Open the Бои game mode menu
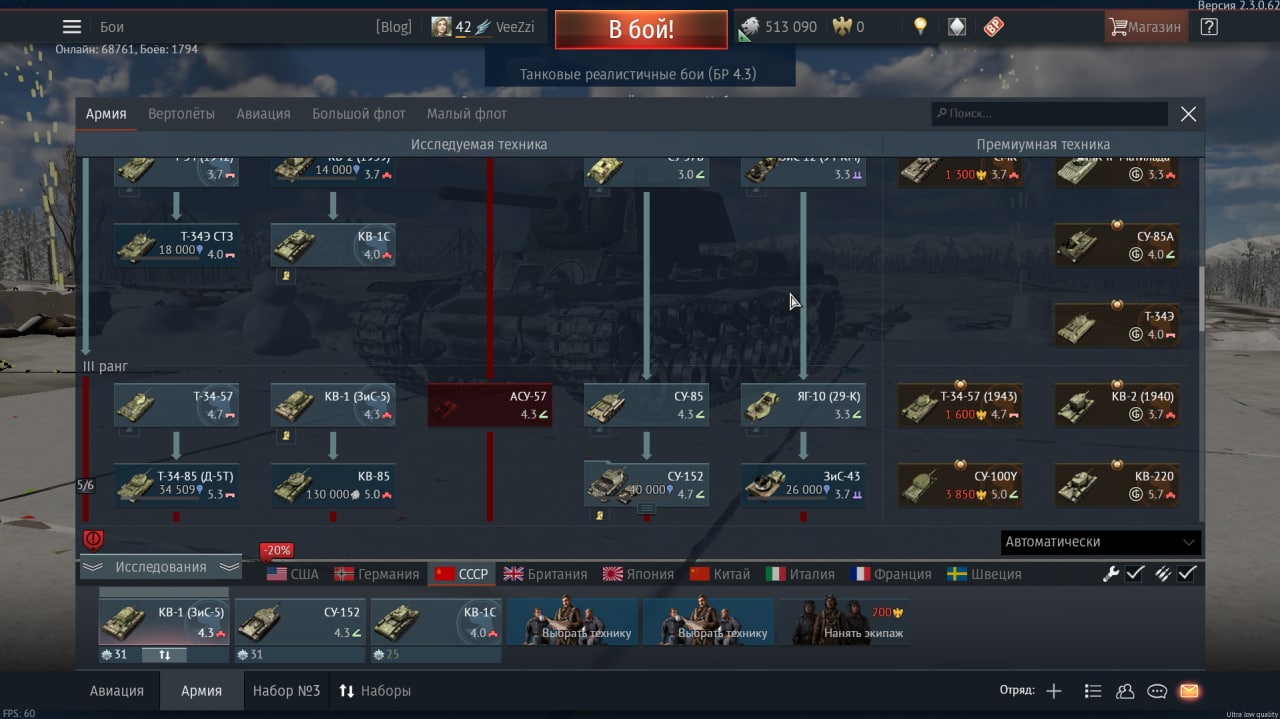This screenshot has height=719, width=1280. tap(112, 27)
